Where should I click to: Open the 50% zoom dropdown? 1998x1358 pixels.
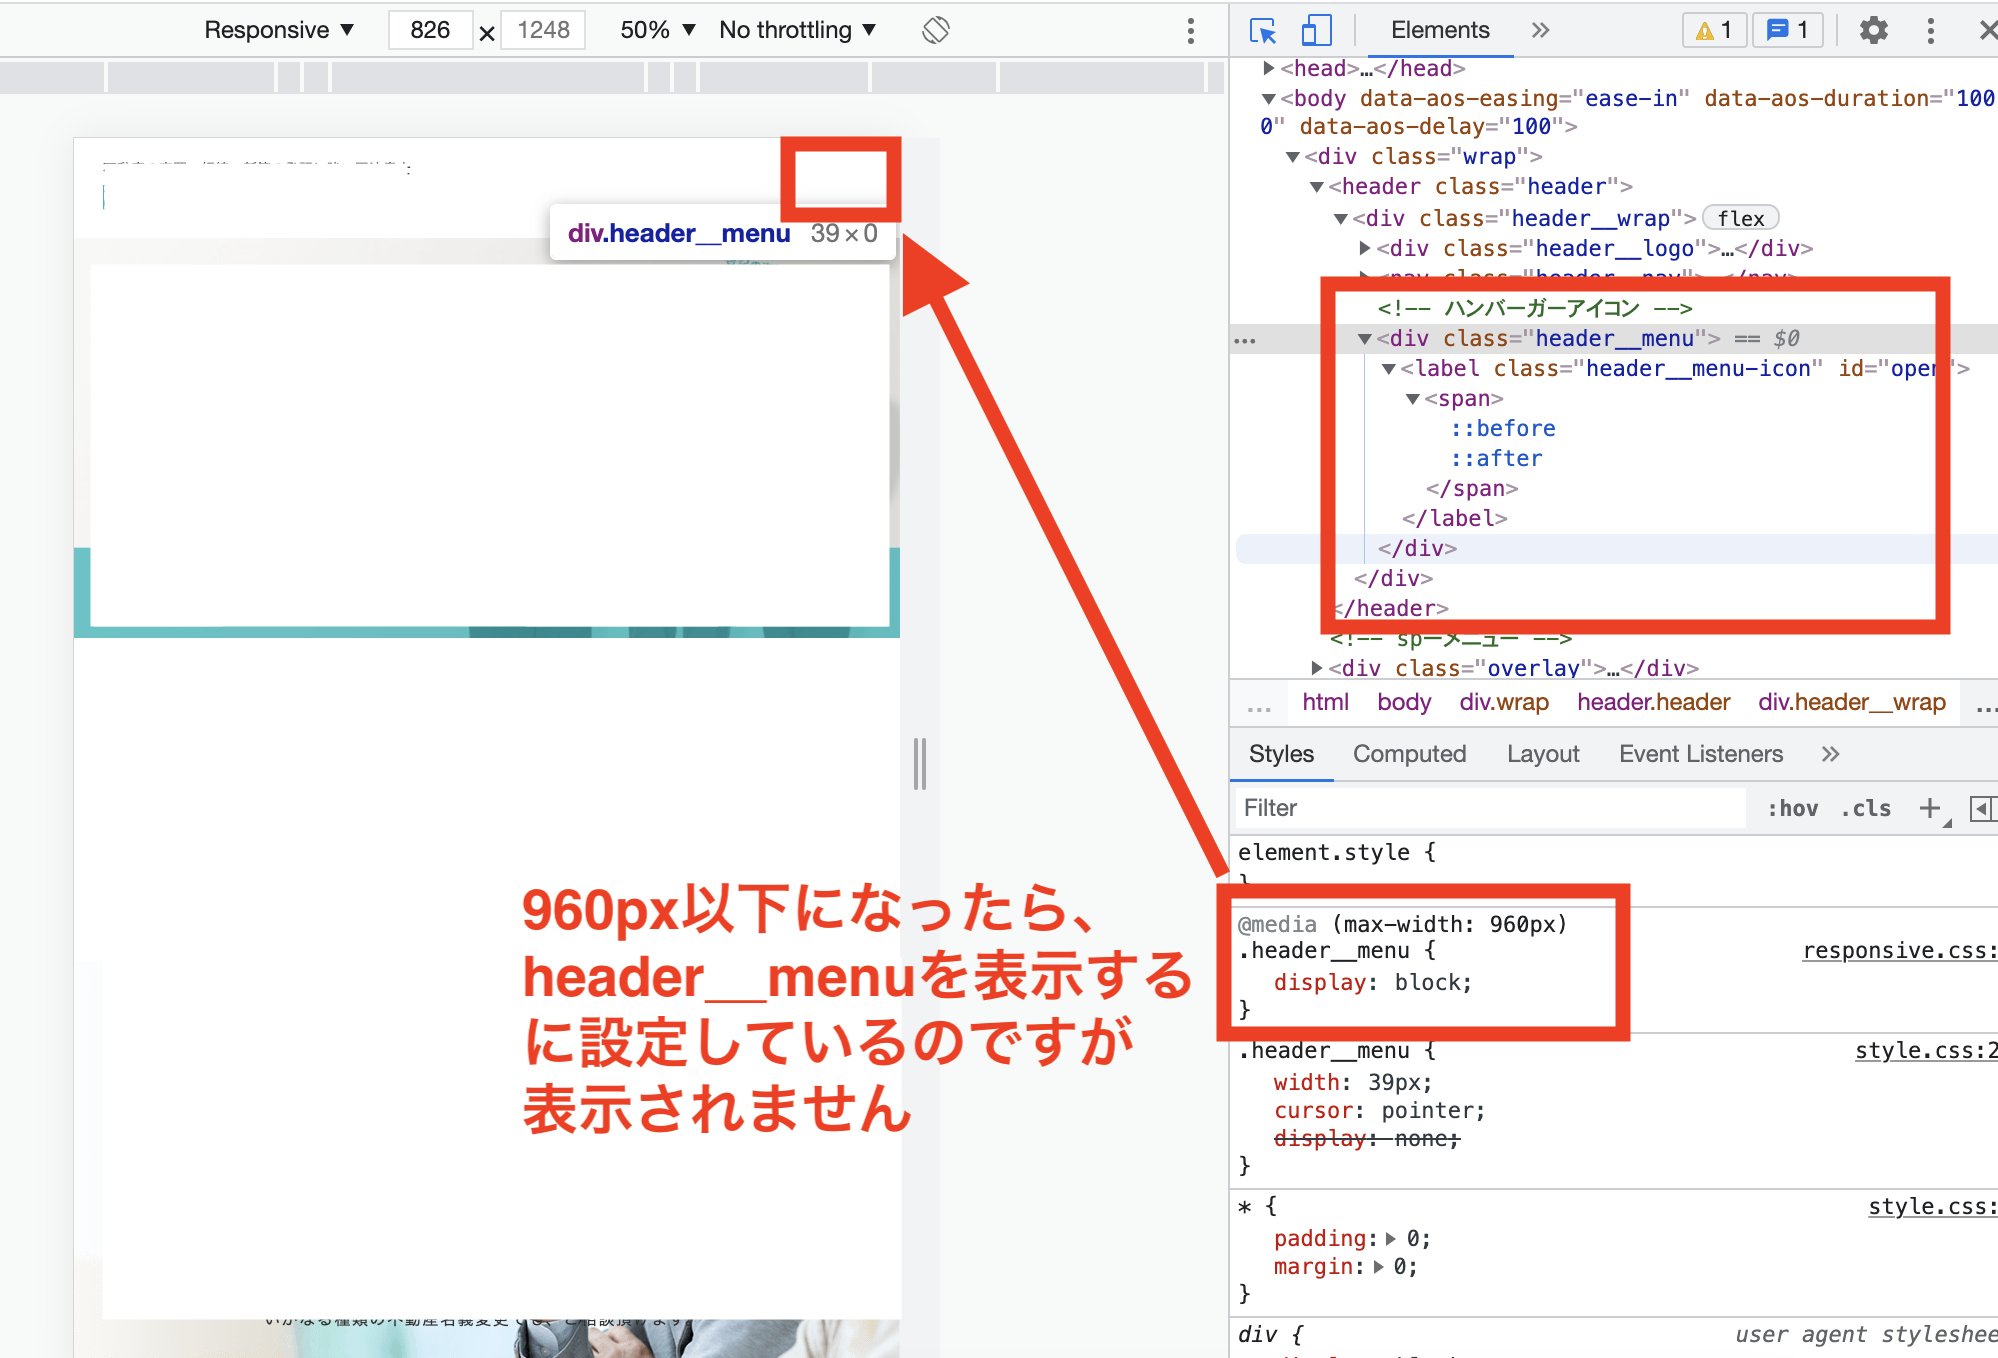pyautogui.click(x=657, y=31)
